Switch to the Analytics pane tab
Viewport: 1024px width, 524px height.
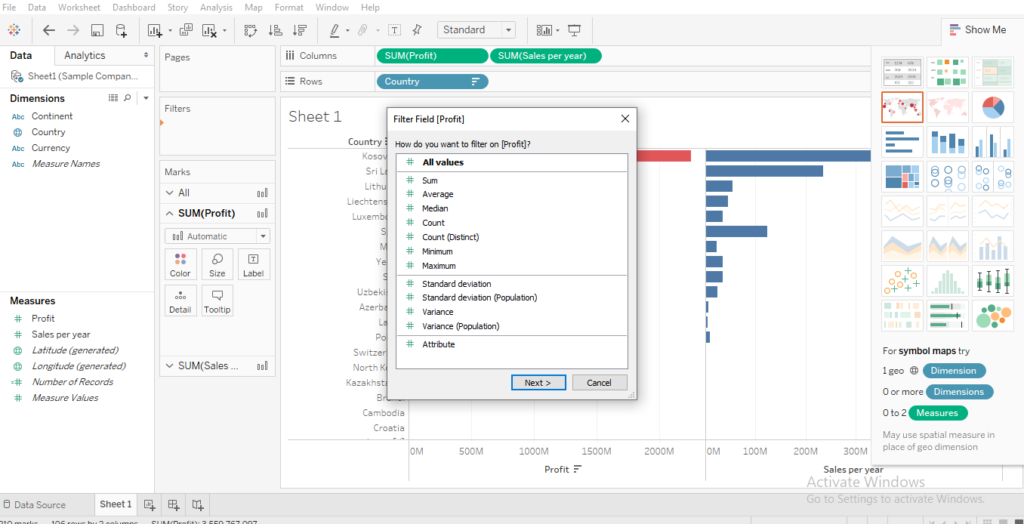[x=85, y=56]
